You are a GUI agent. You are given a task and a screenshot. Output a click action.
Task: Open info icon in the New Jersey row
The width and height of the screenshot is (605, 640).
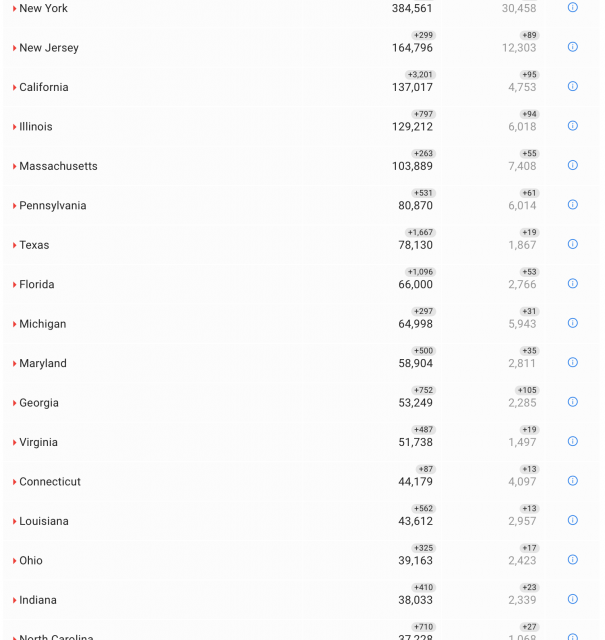(x=572, y=47)
